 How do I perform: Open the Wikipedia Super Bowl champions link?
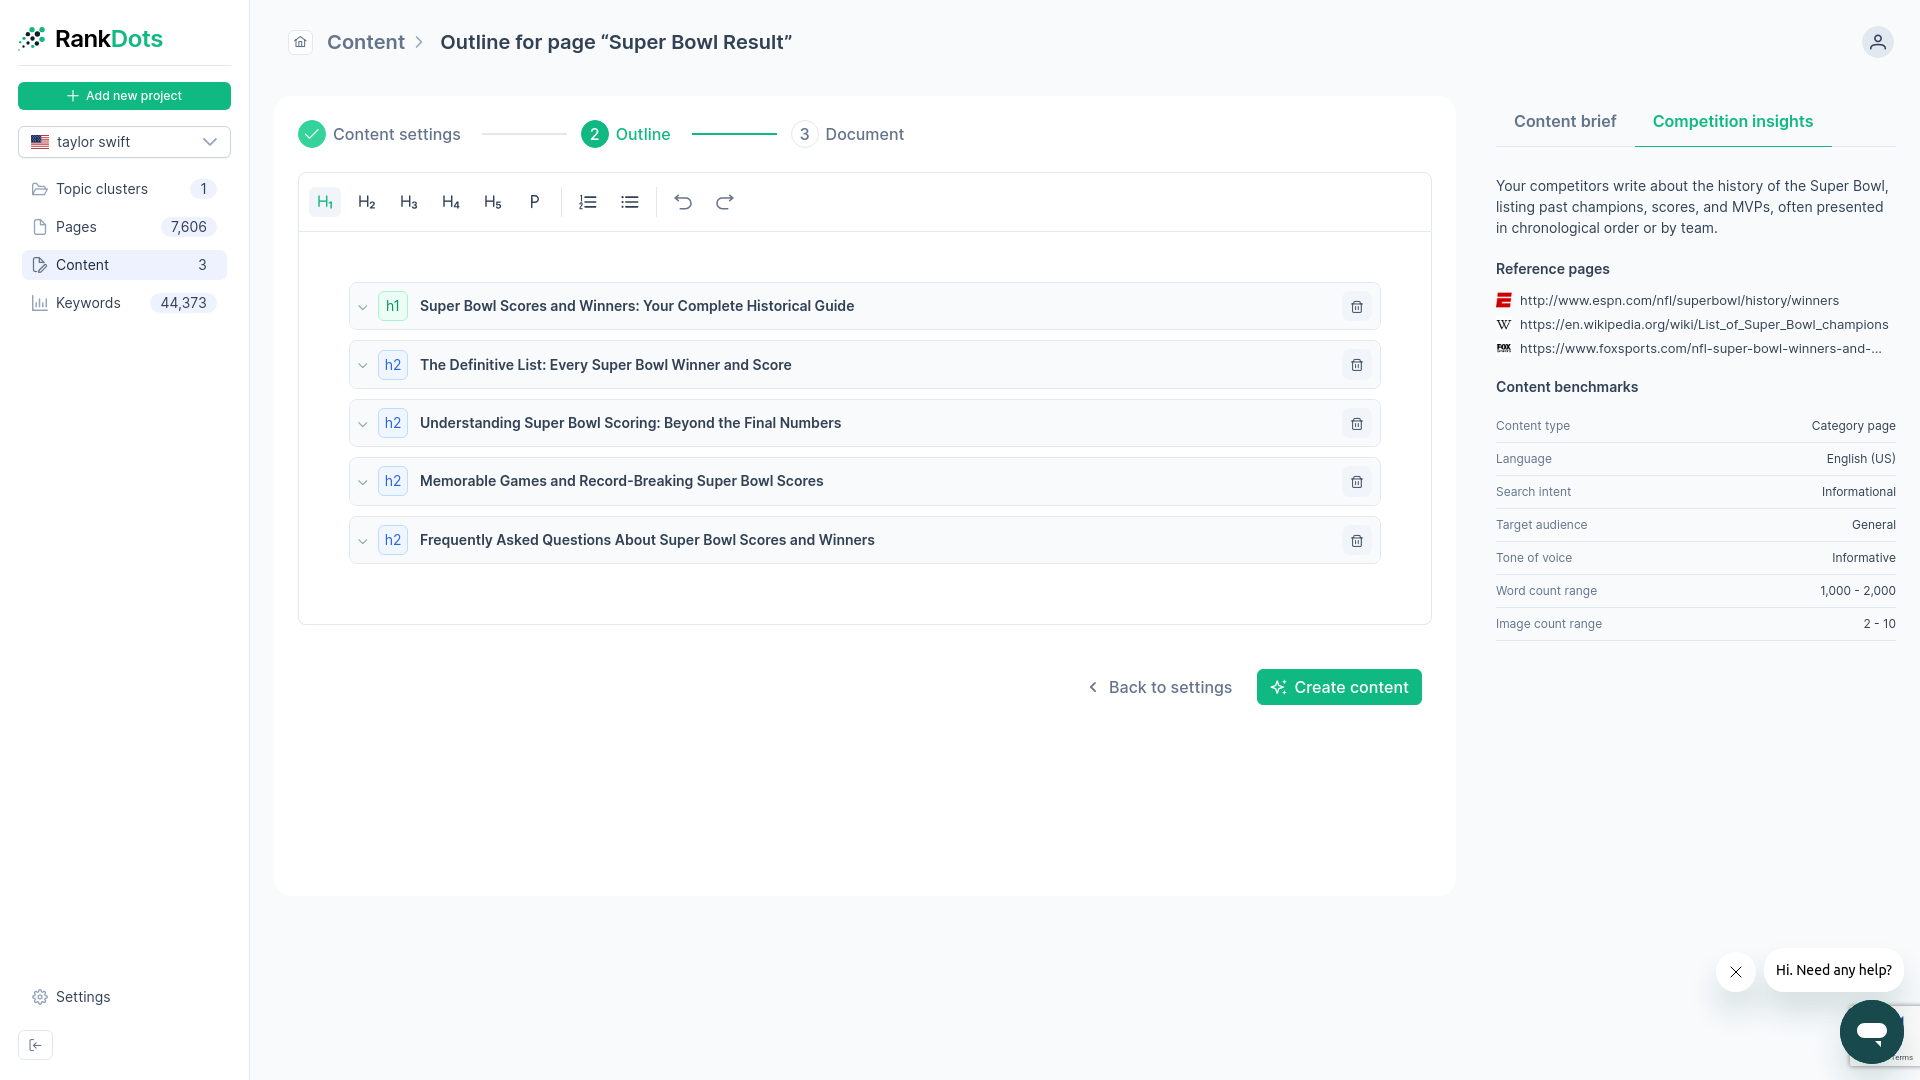pos(1703,324)
